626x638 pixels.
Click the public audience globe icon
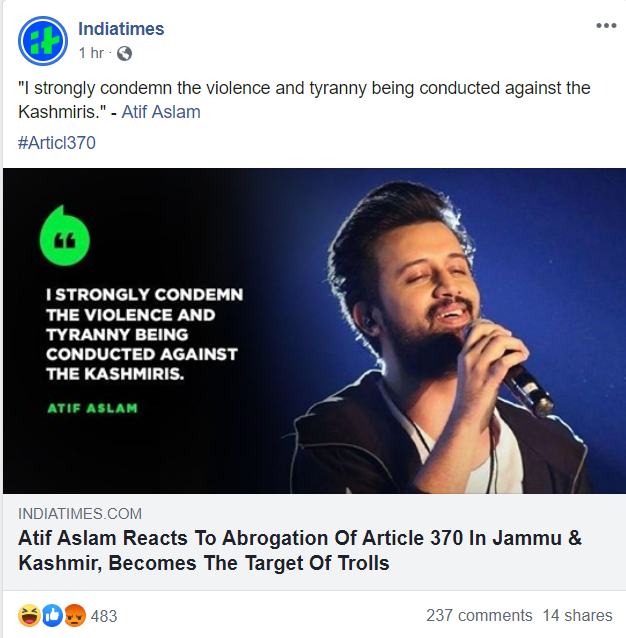(124, 54)
